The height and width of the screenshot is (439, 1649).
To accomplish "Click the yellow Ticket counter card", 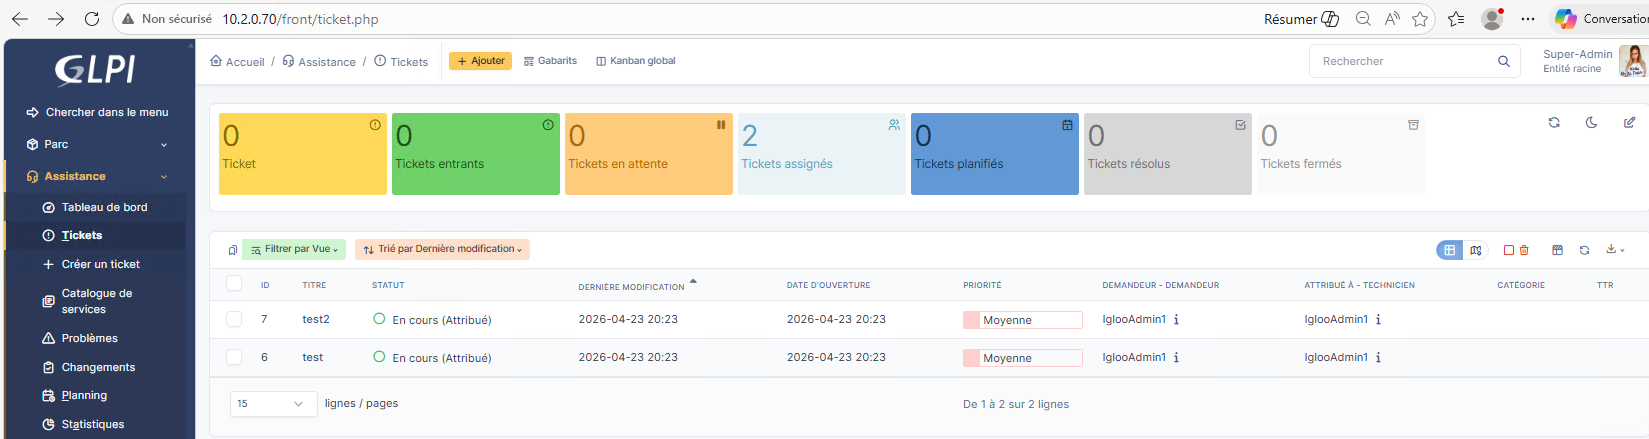I will tap(302, 153).
